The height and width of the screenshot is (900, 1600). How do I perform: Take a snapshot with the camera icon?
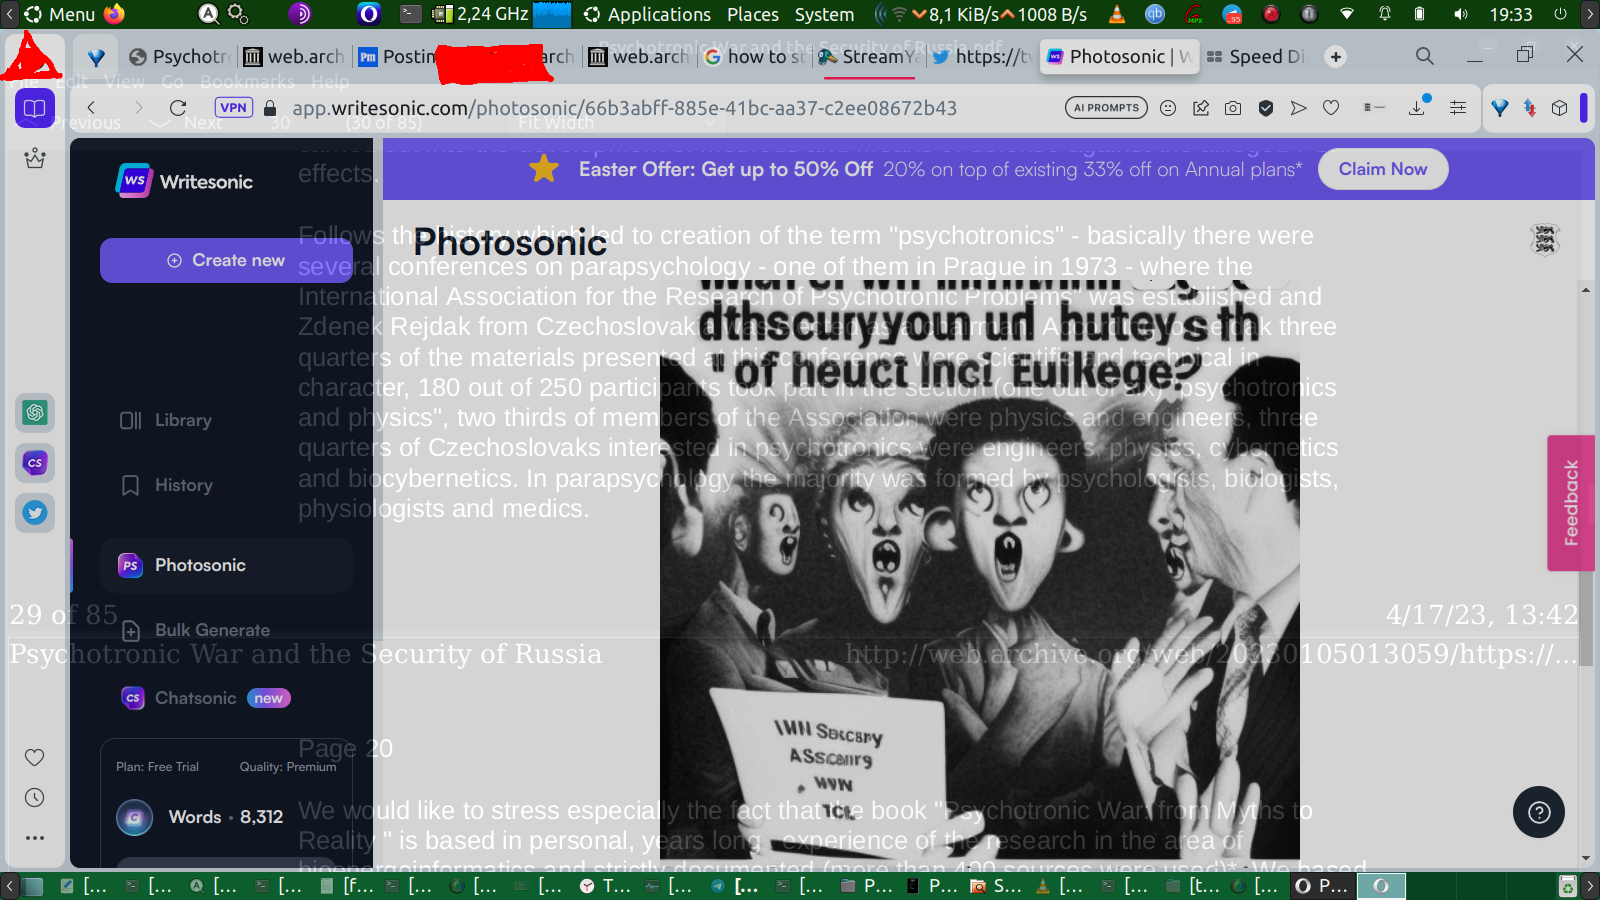point(1233,108)
